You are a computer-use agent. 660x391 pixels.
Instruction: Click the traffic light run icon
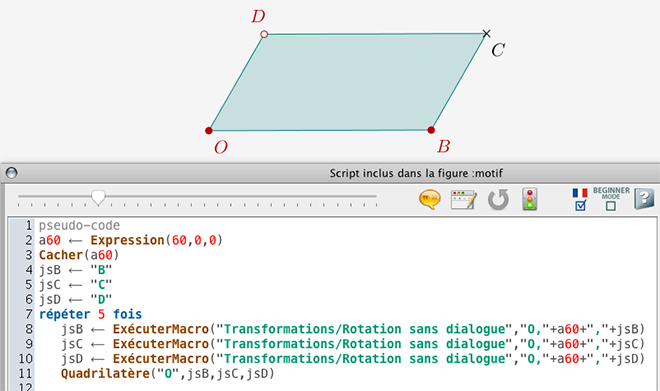[530, 199]
